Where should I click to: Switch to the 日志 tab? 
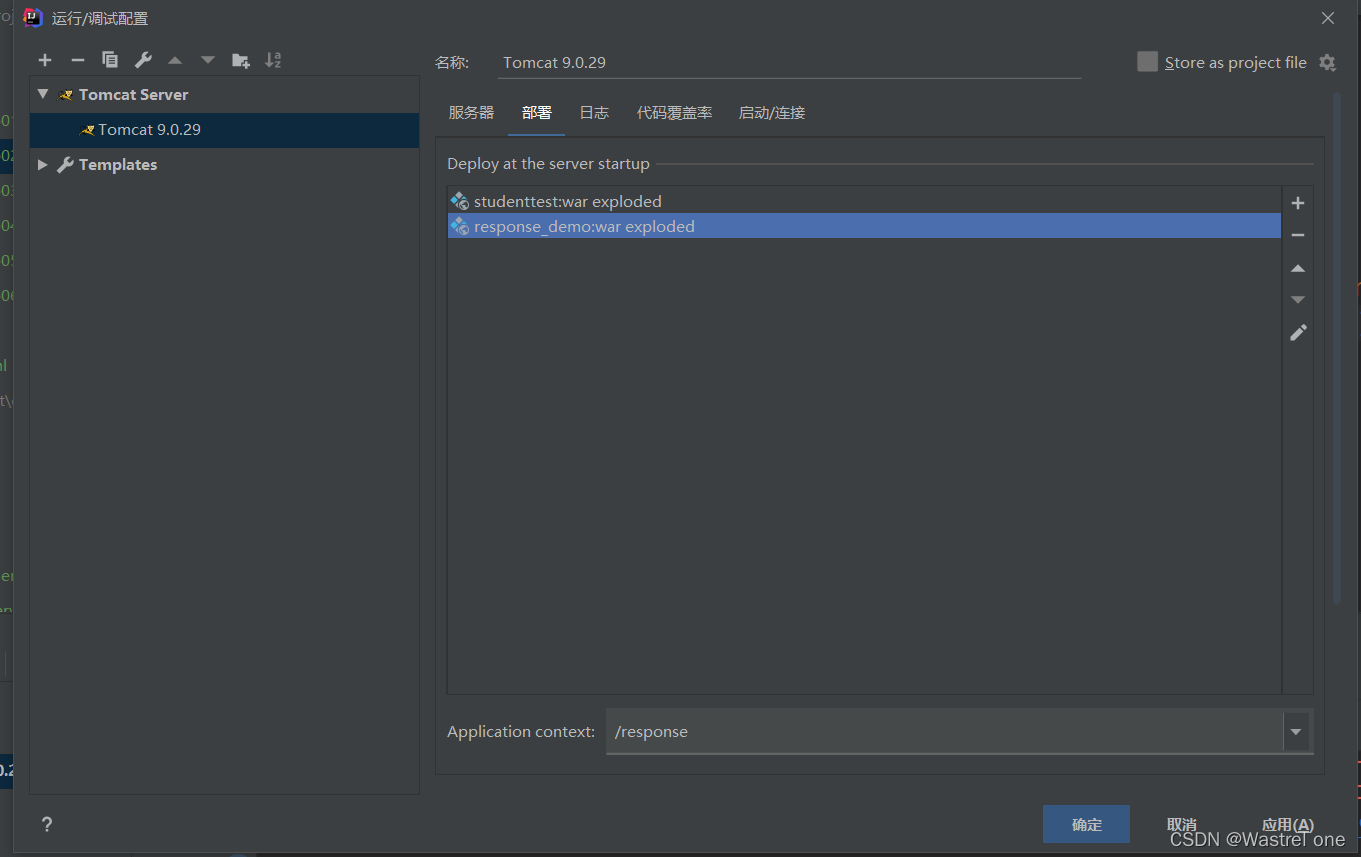[x=594, y=113]
